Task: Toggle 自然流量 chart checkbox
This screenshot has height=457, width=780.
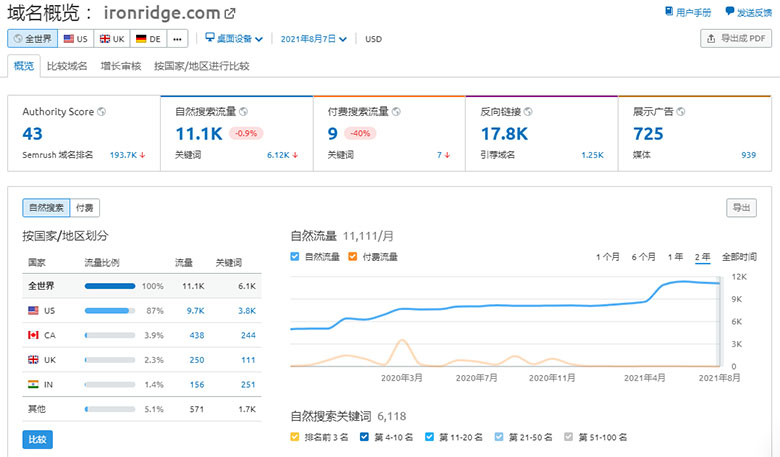Action: [x=295, y=257]
